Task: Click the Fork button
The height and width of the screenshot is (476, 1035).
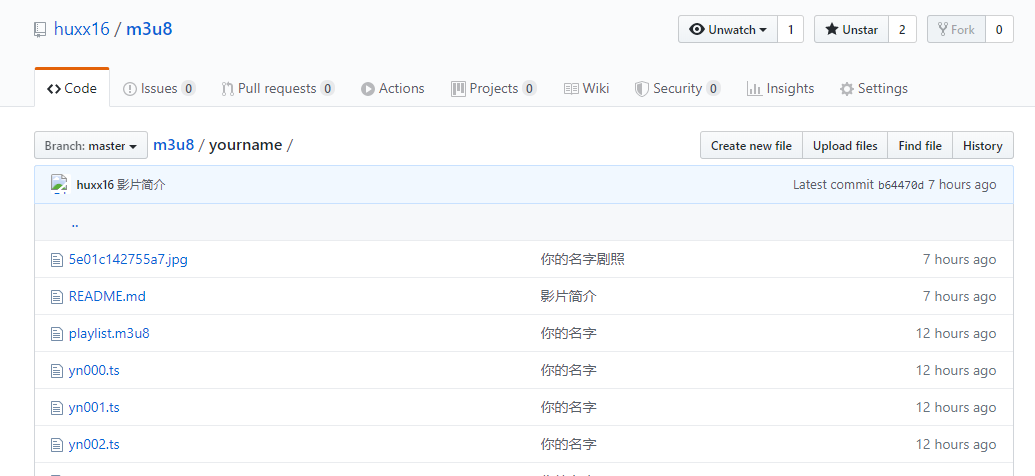Action: point(956,30)
